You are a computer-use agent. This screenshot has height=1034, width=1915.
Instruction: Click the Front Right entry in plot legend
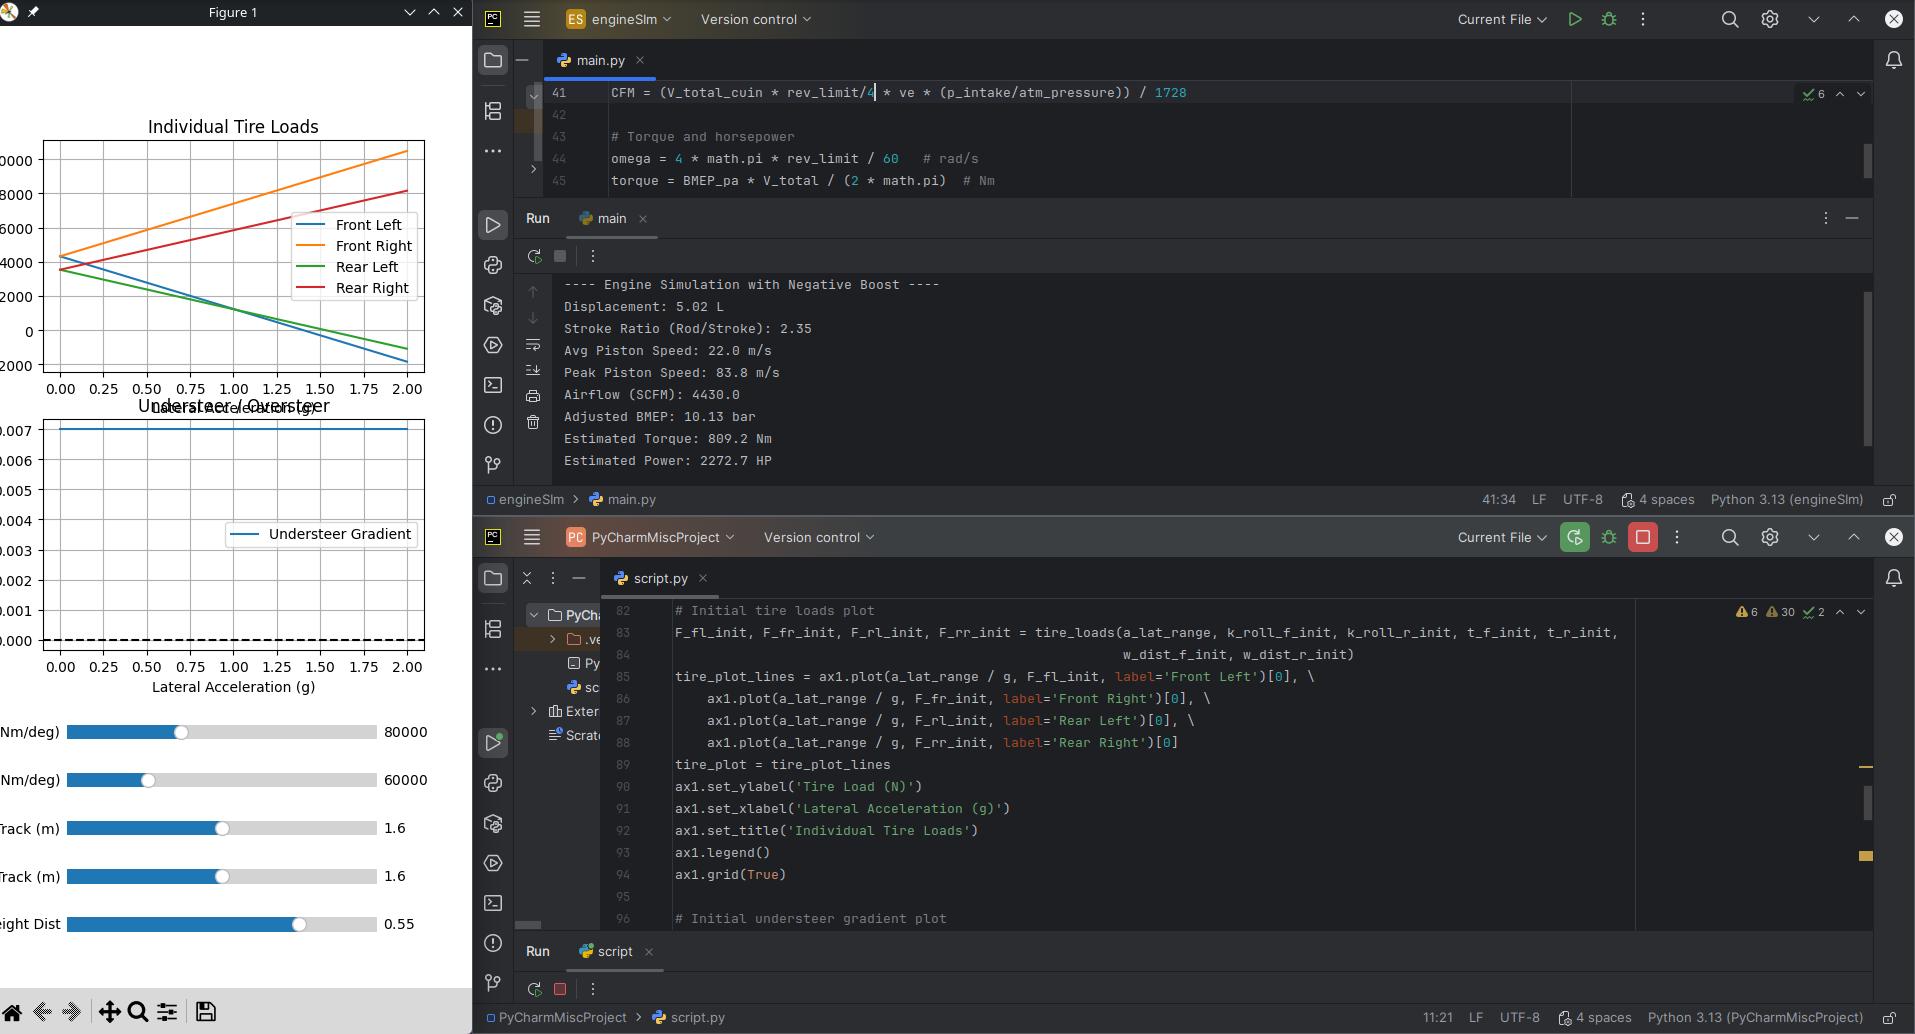tap(373, 246)
